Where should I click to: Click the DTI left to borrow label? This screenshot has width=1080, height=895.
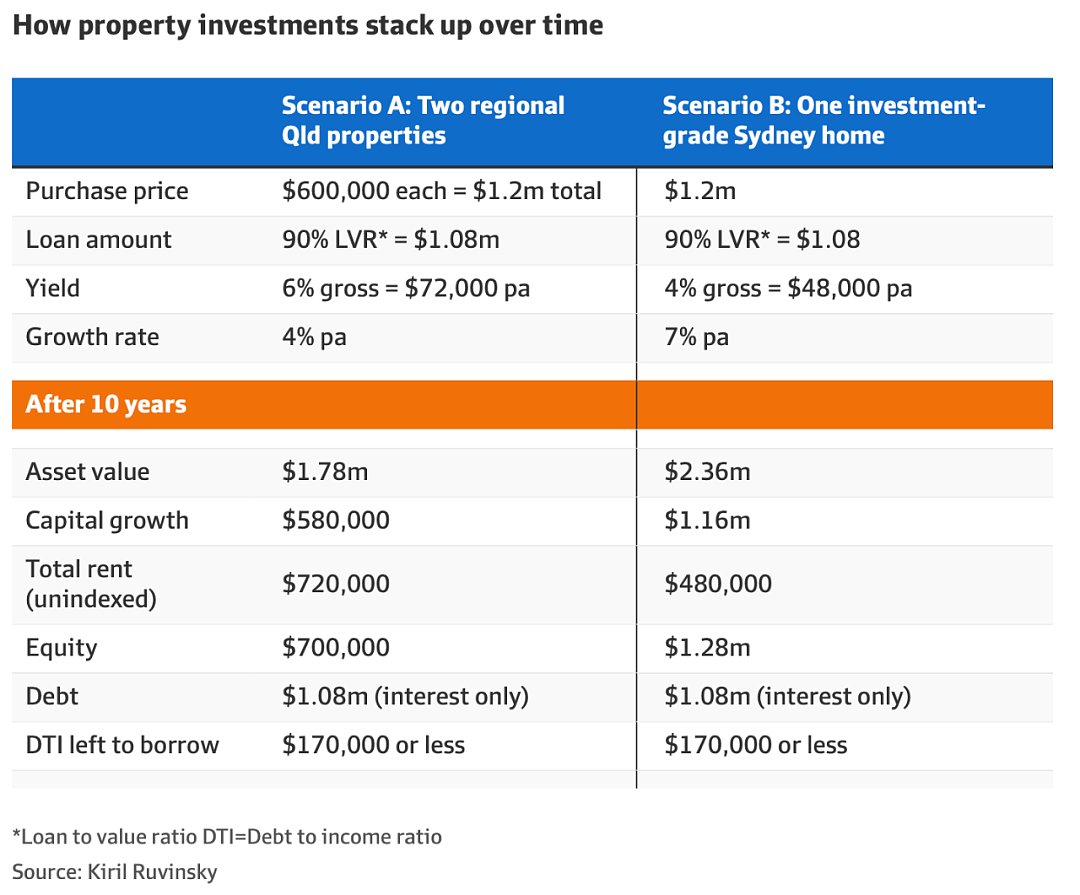coord(122,745)
